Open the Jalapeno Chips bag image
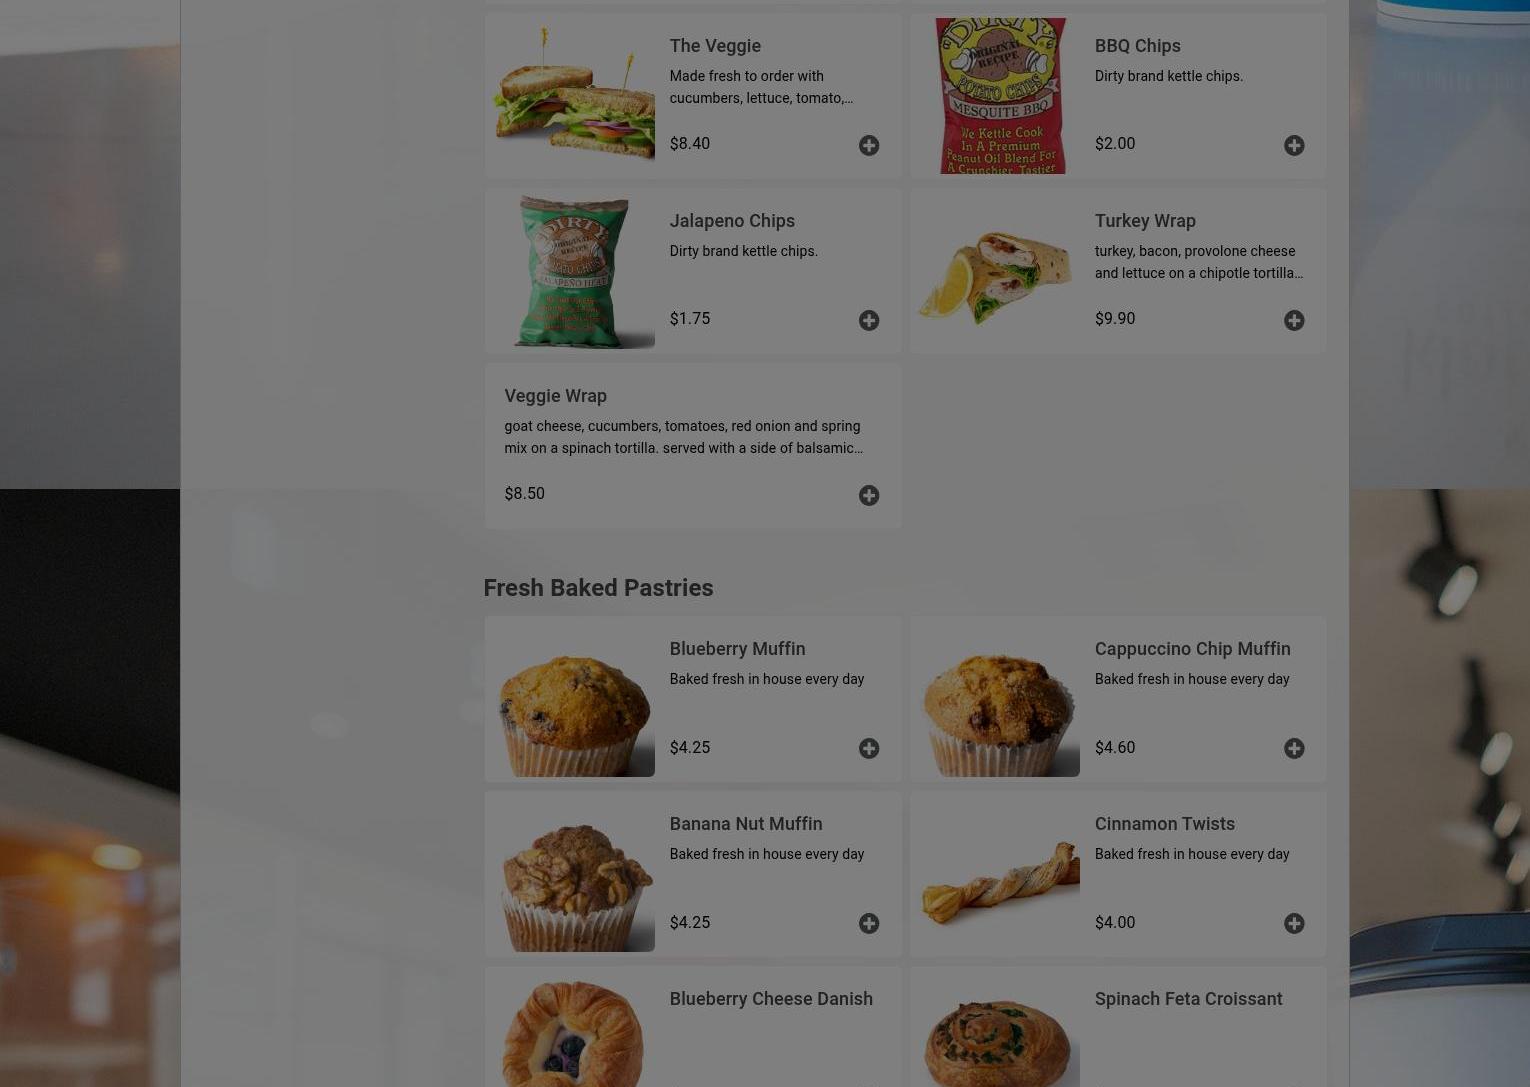This screenshot has width=1530, height=1087. point(572,271)
